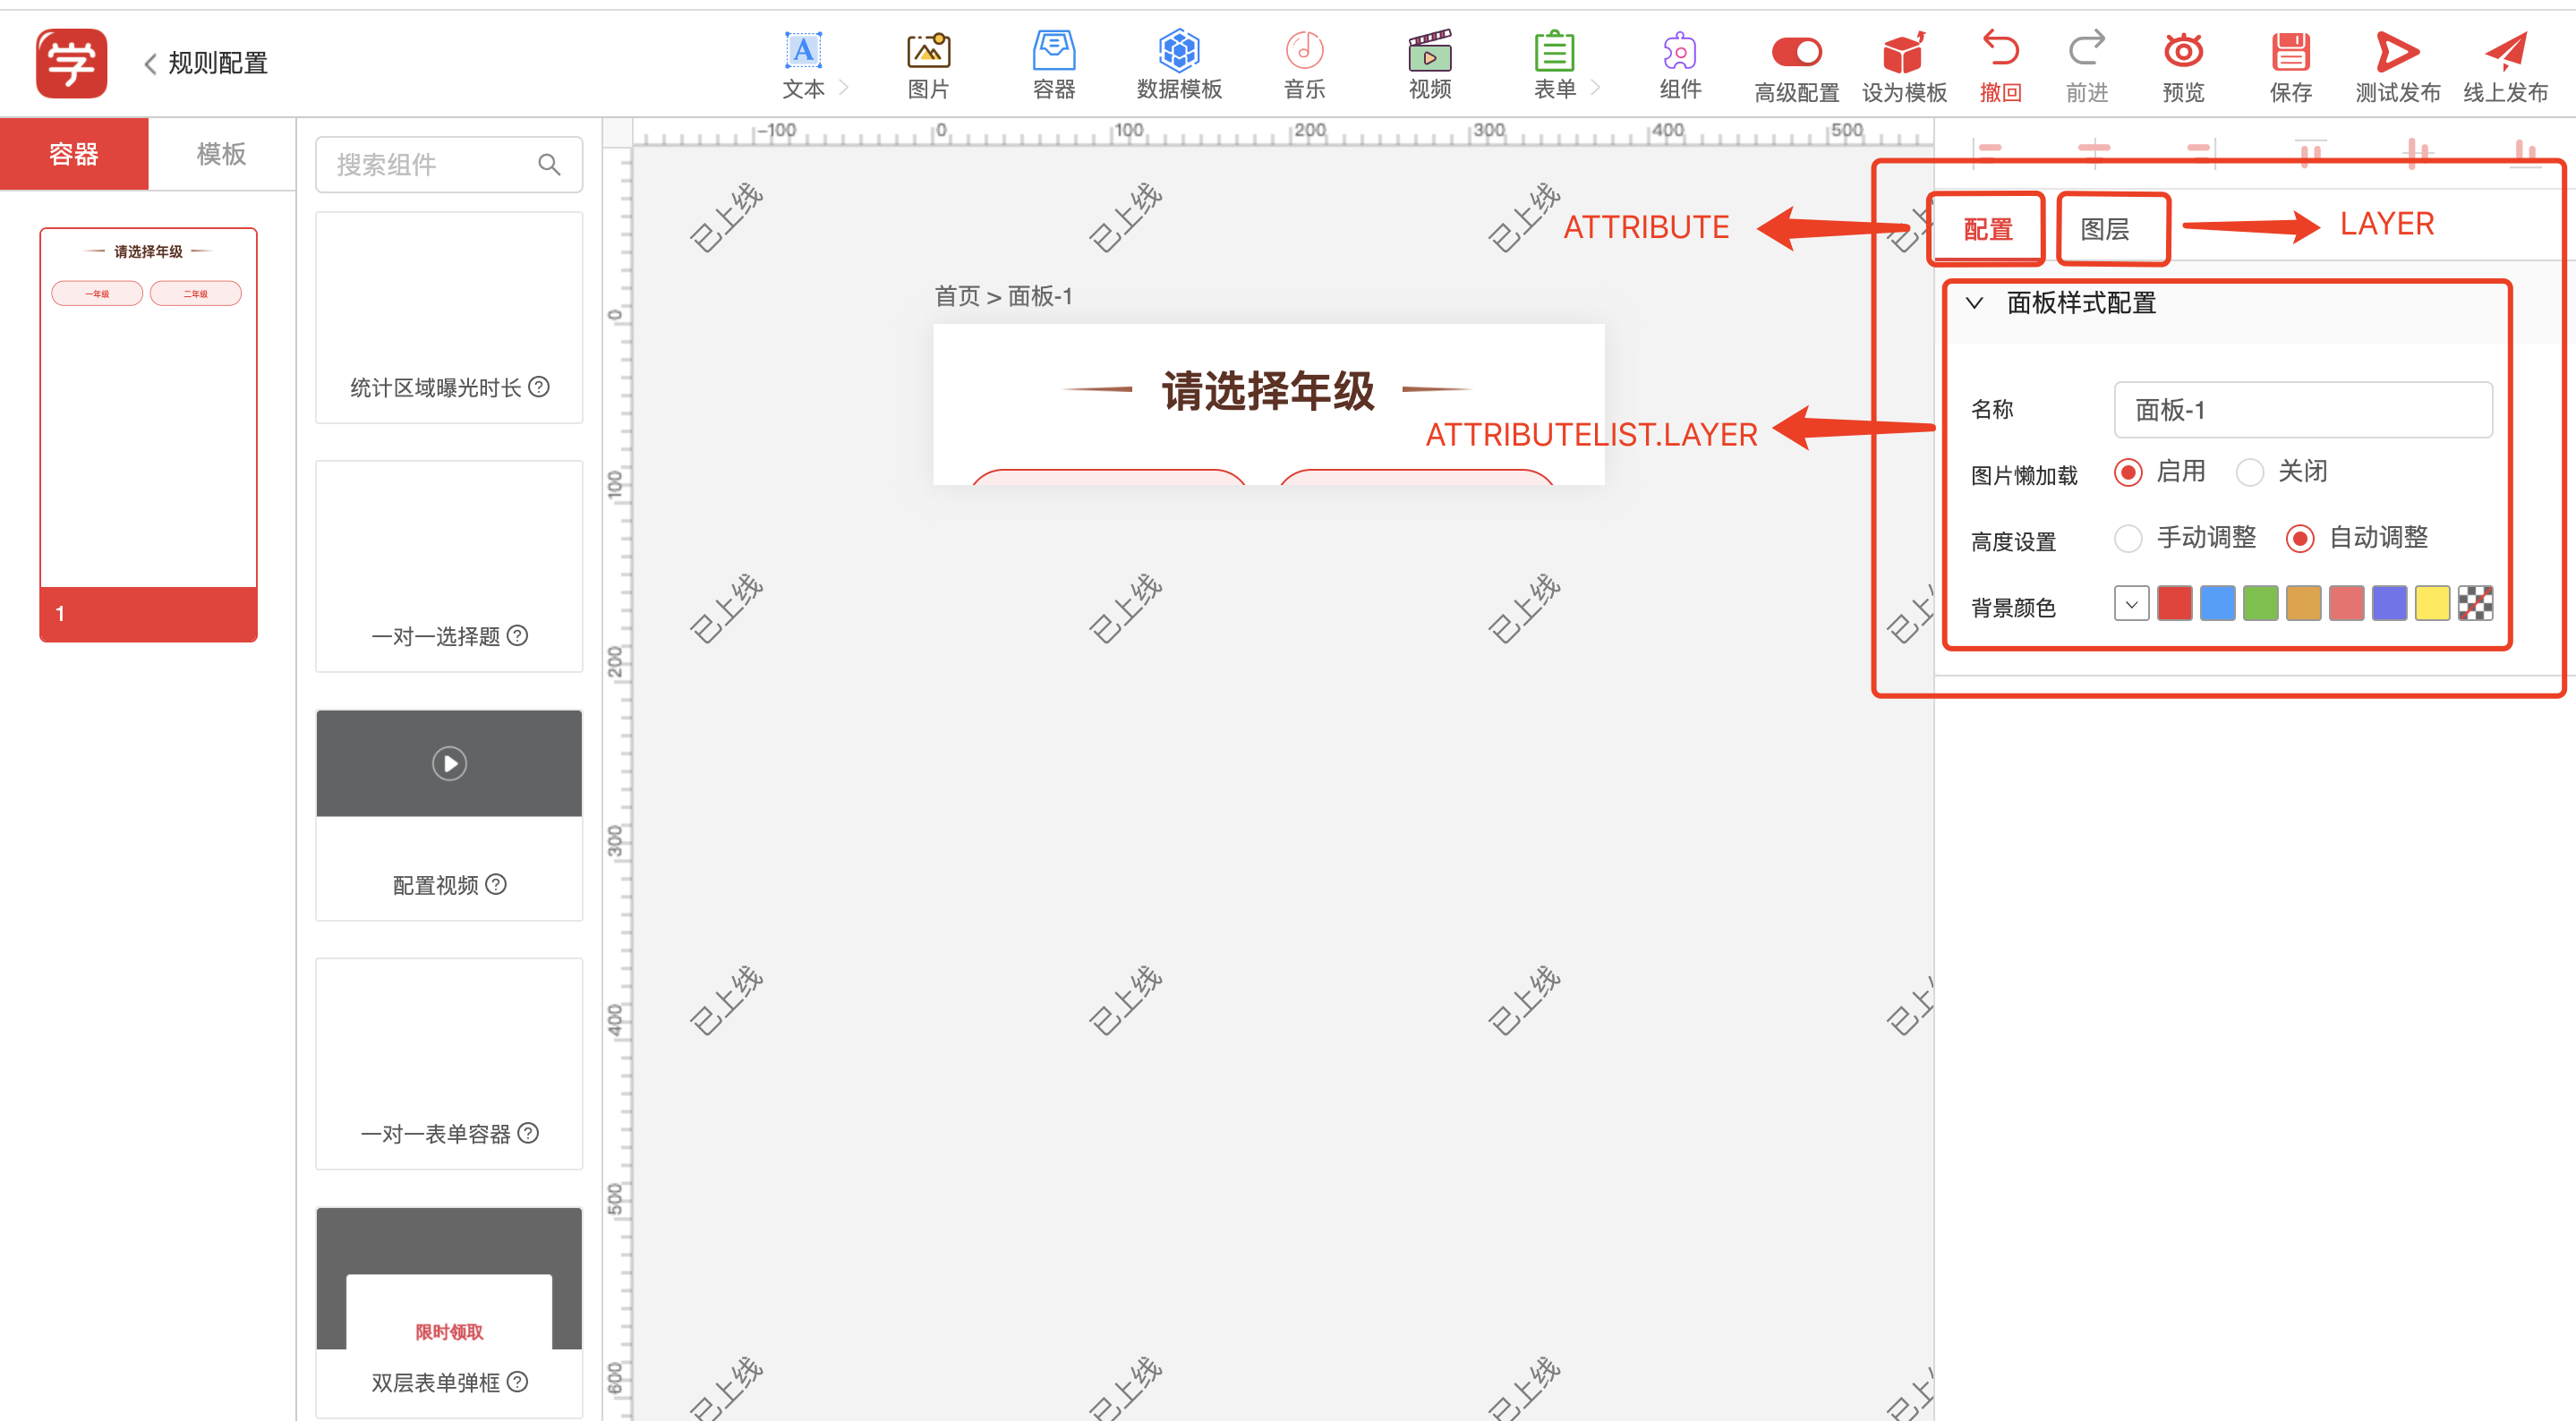Toggle the 高级配置 advanced config switch

(1796, 51)
